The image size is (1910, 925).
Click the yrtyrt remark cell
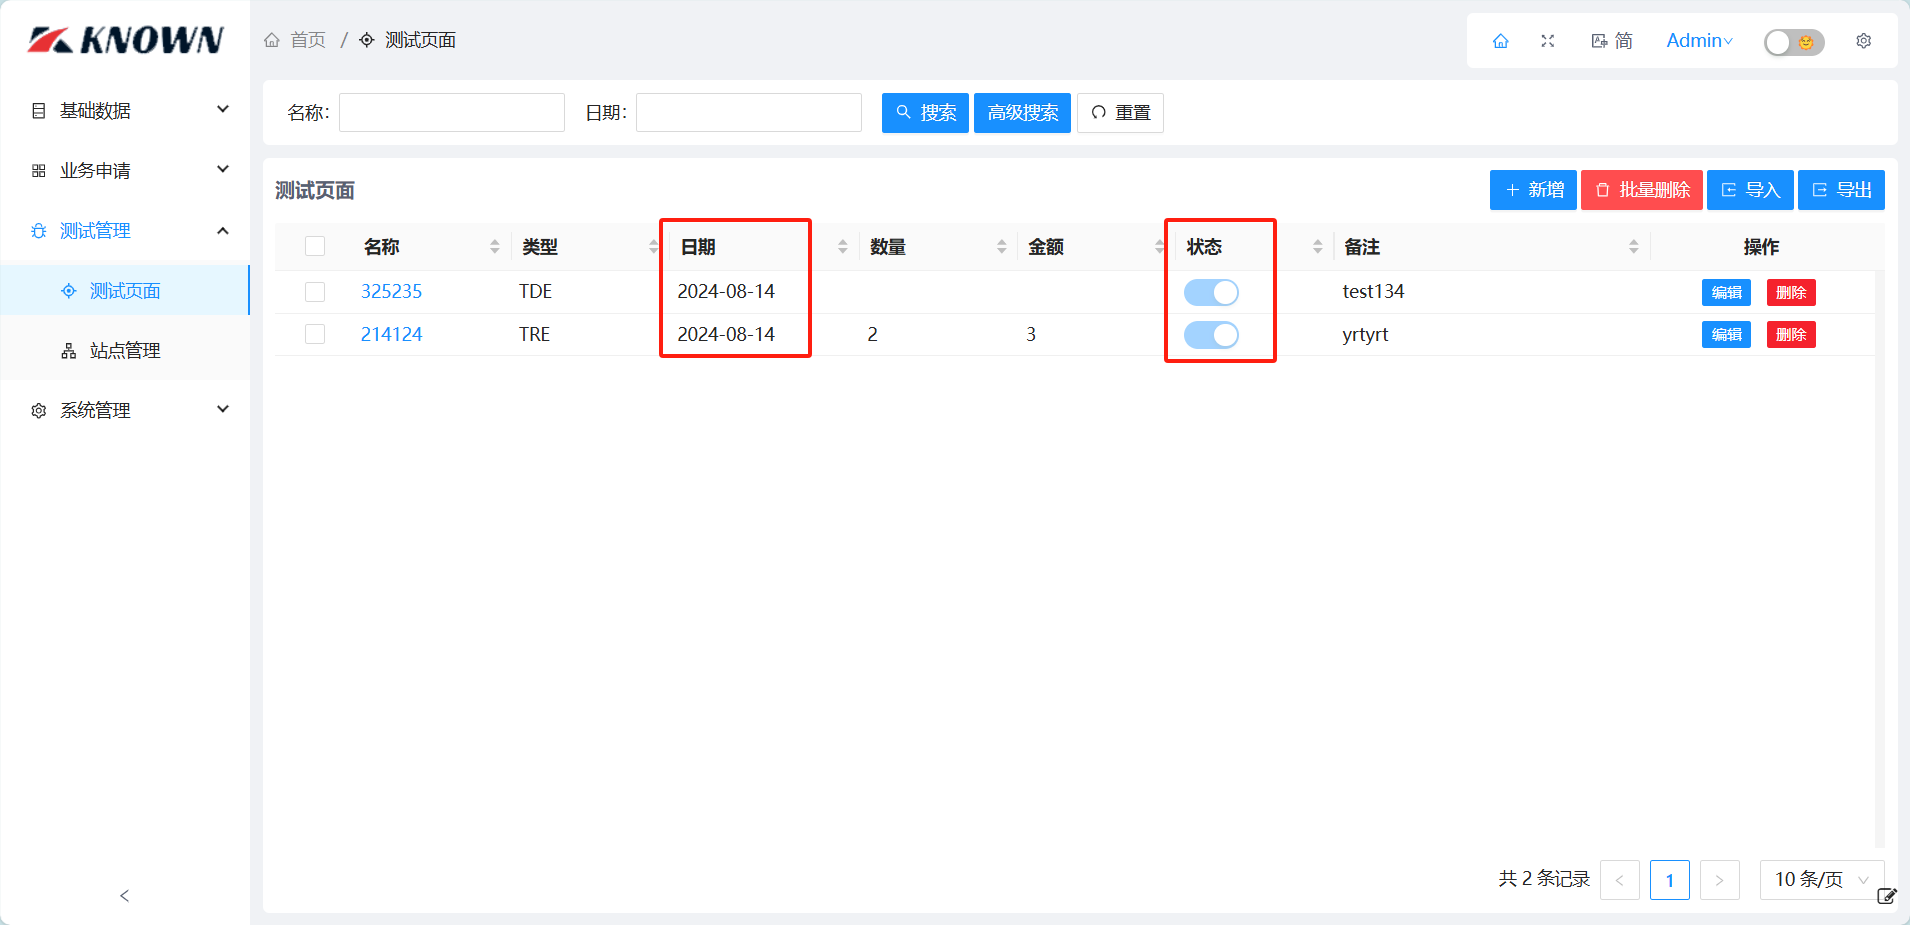click(x=1365, y=334)
